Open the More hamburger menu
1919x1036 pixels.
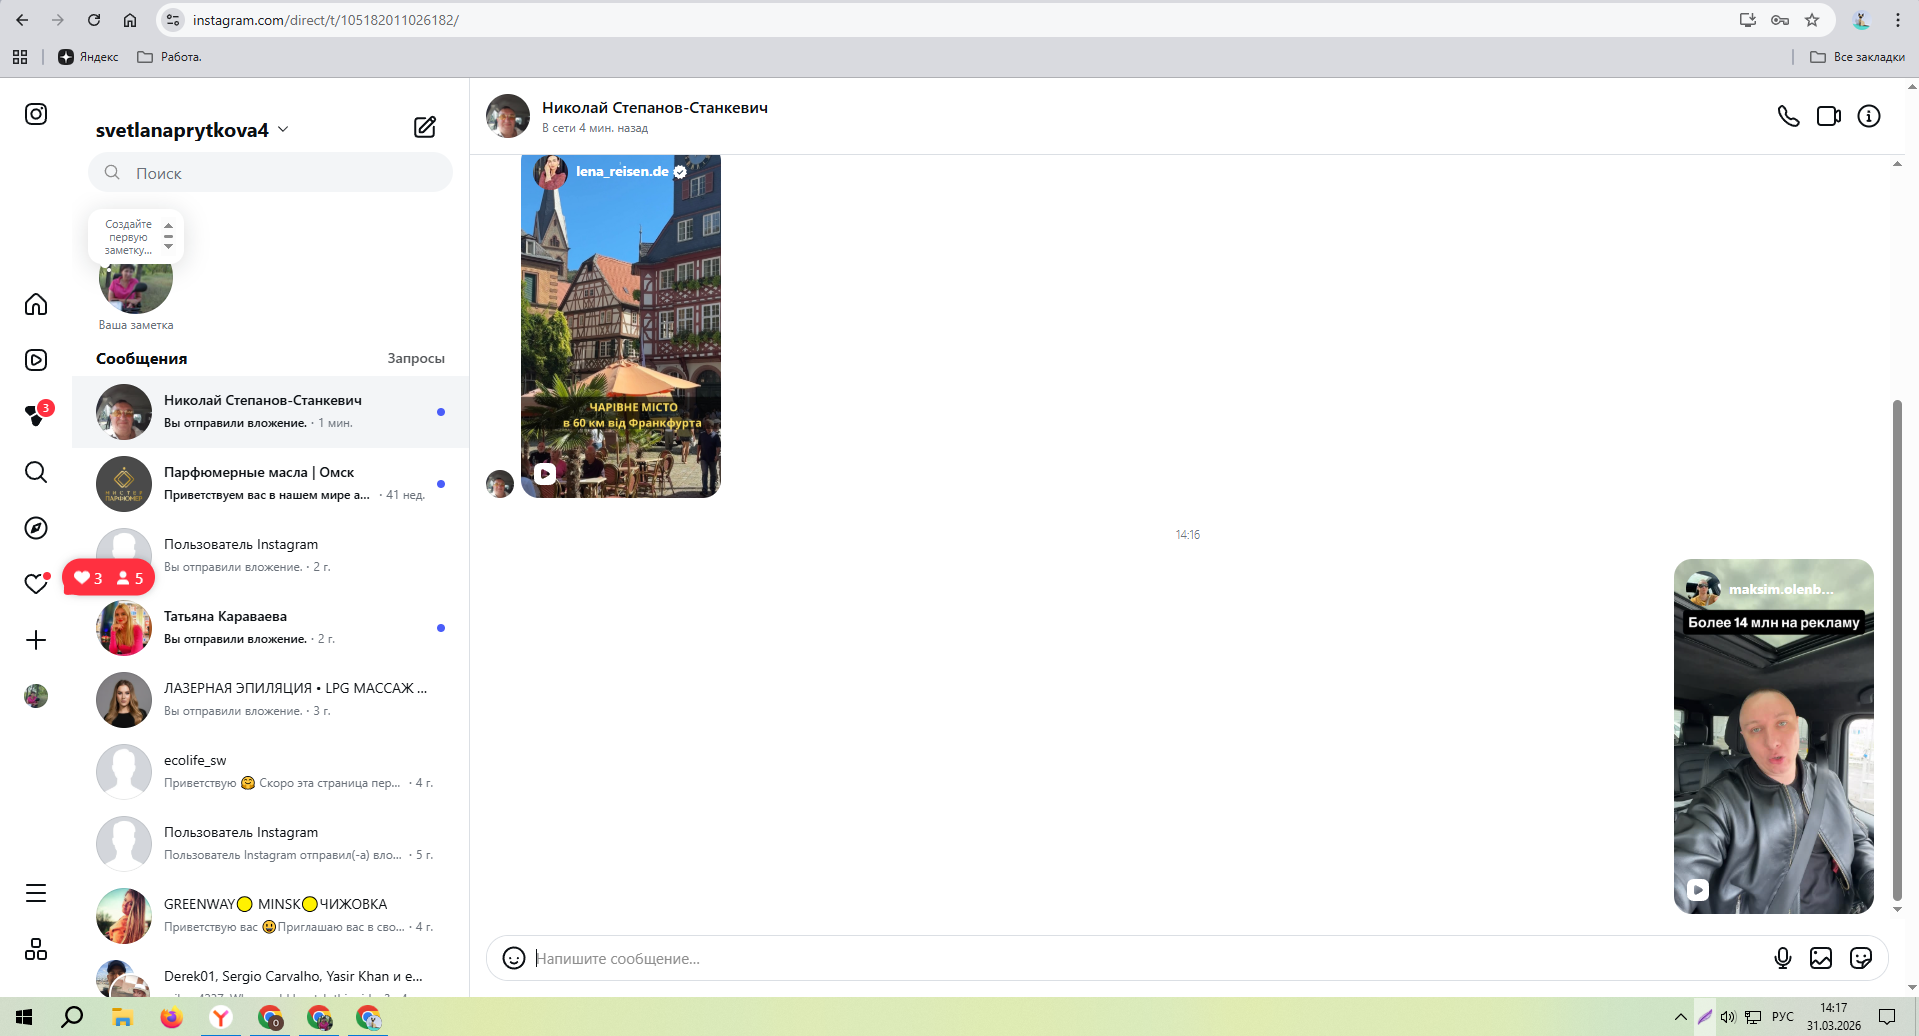[36, 893]
